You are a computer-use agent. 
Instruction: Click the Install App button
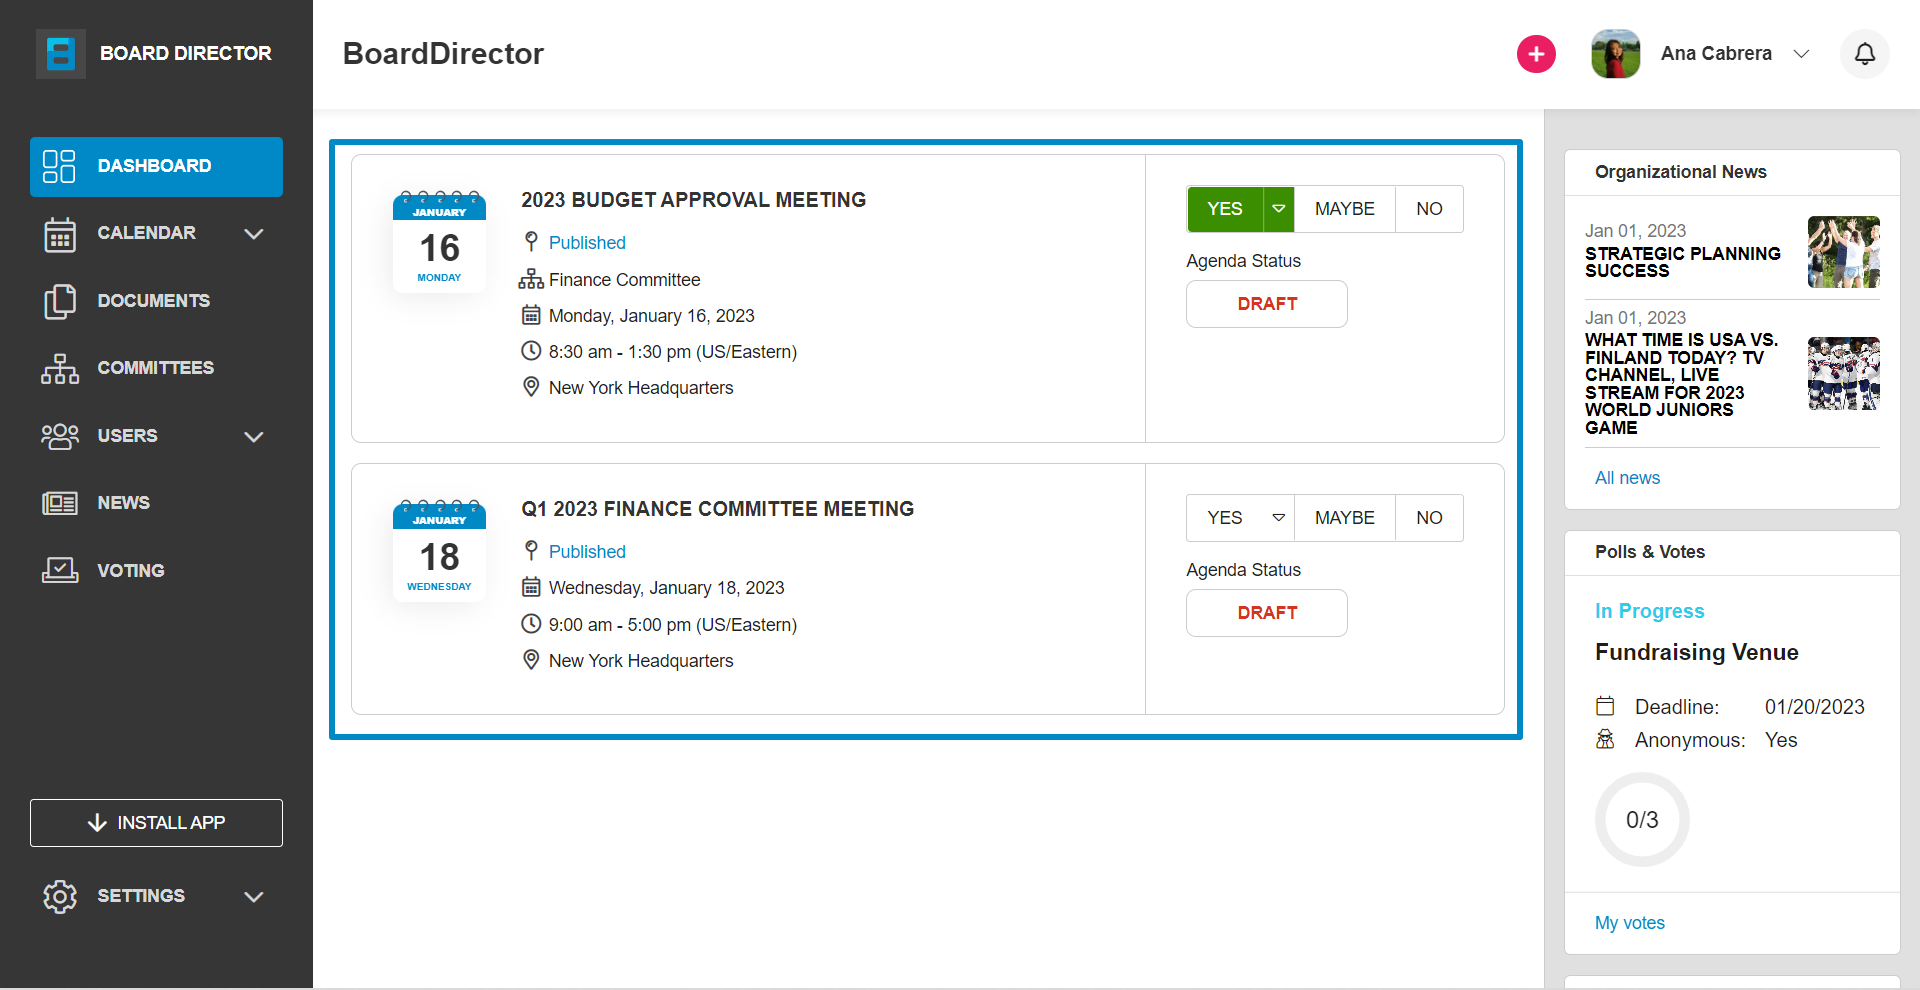pos(156,823)
